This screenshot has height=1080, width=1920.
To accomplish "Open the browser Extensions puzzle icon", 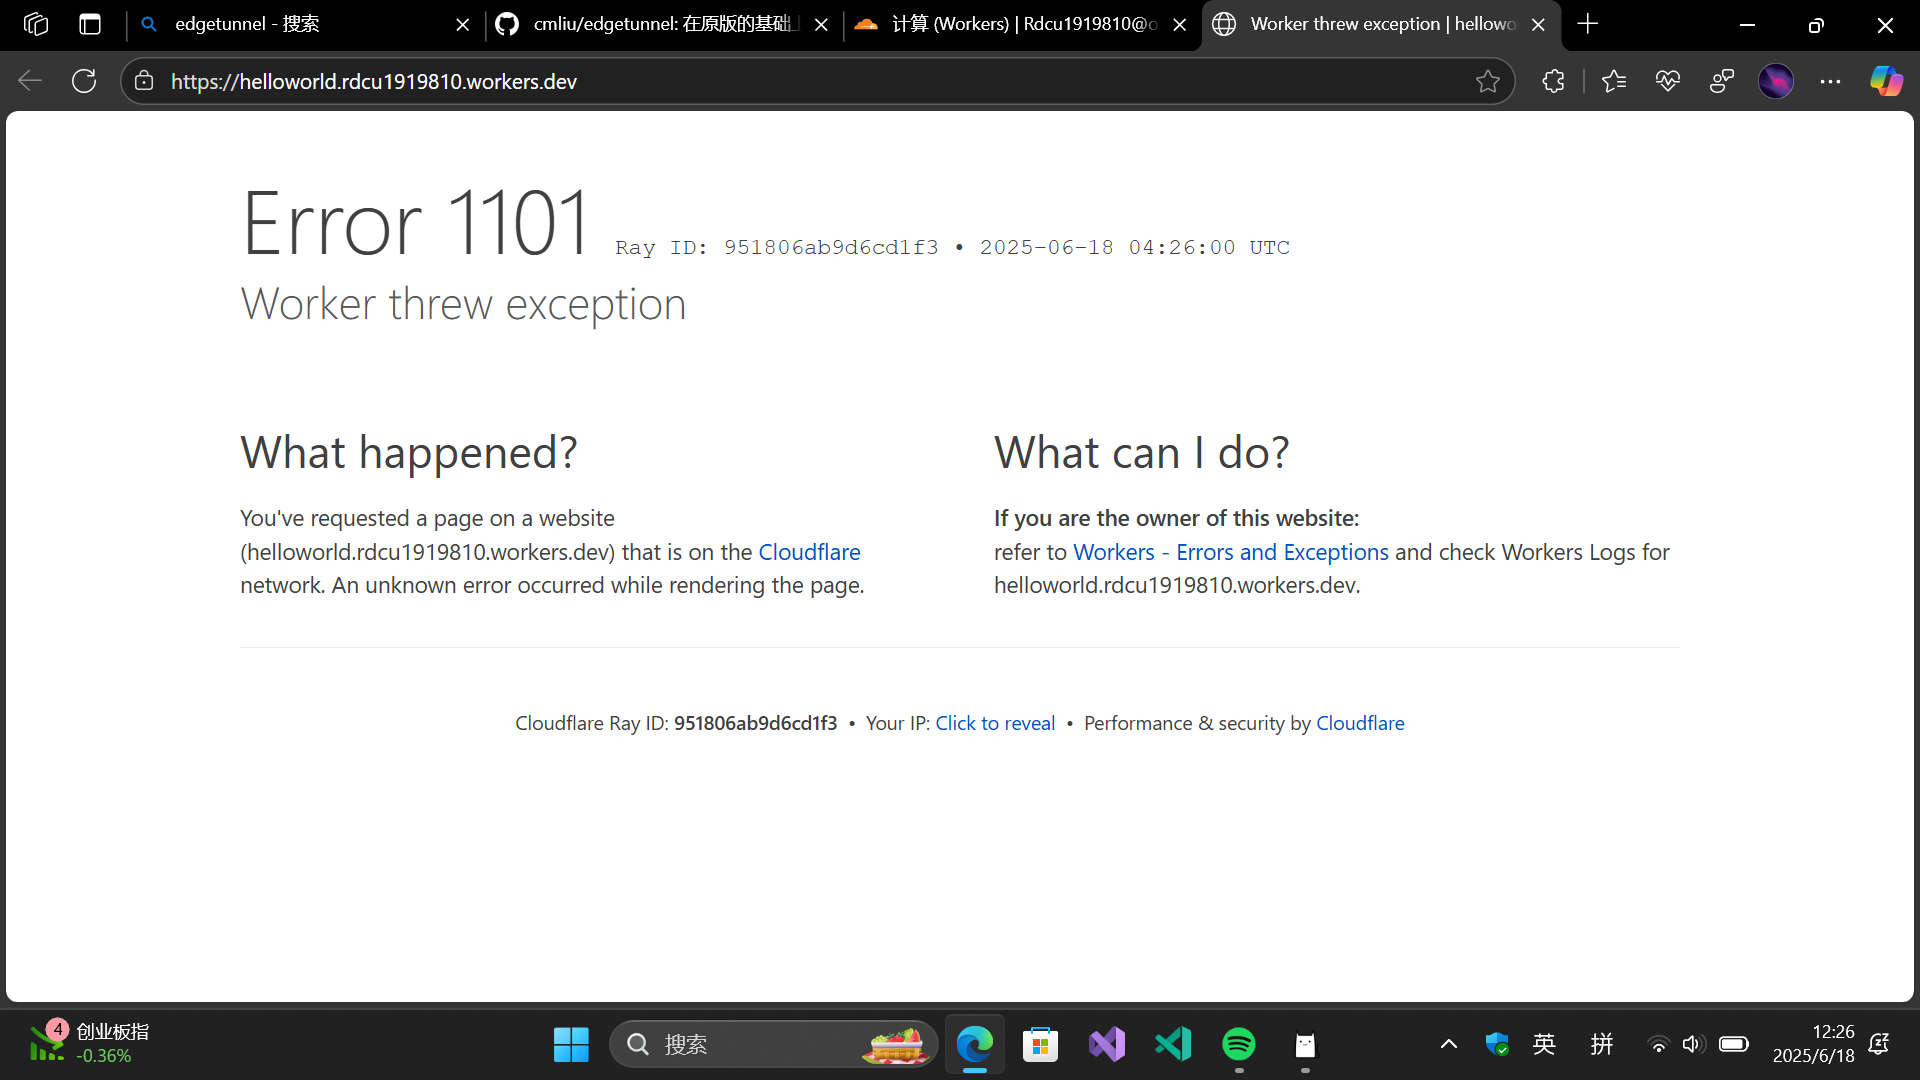I will click(1553, 81).
